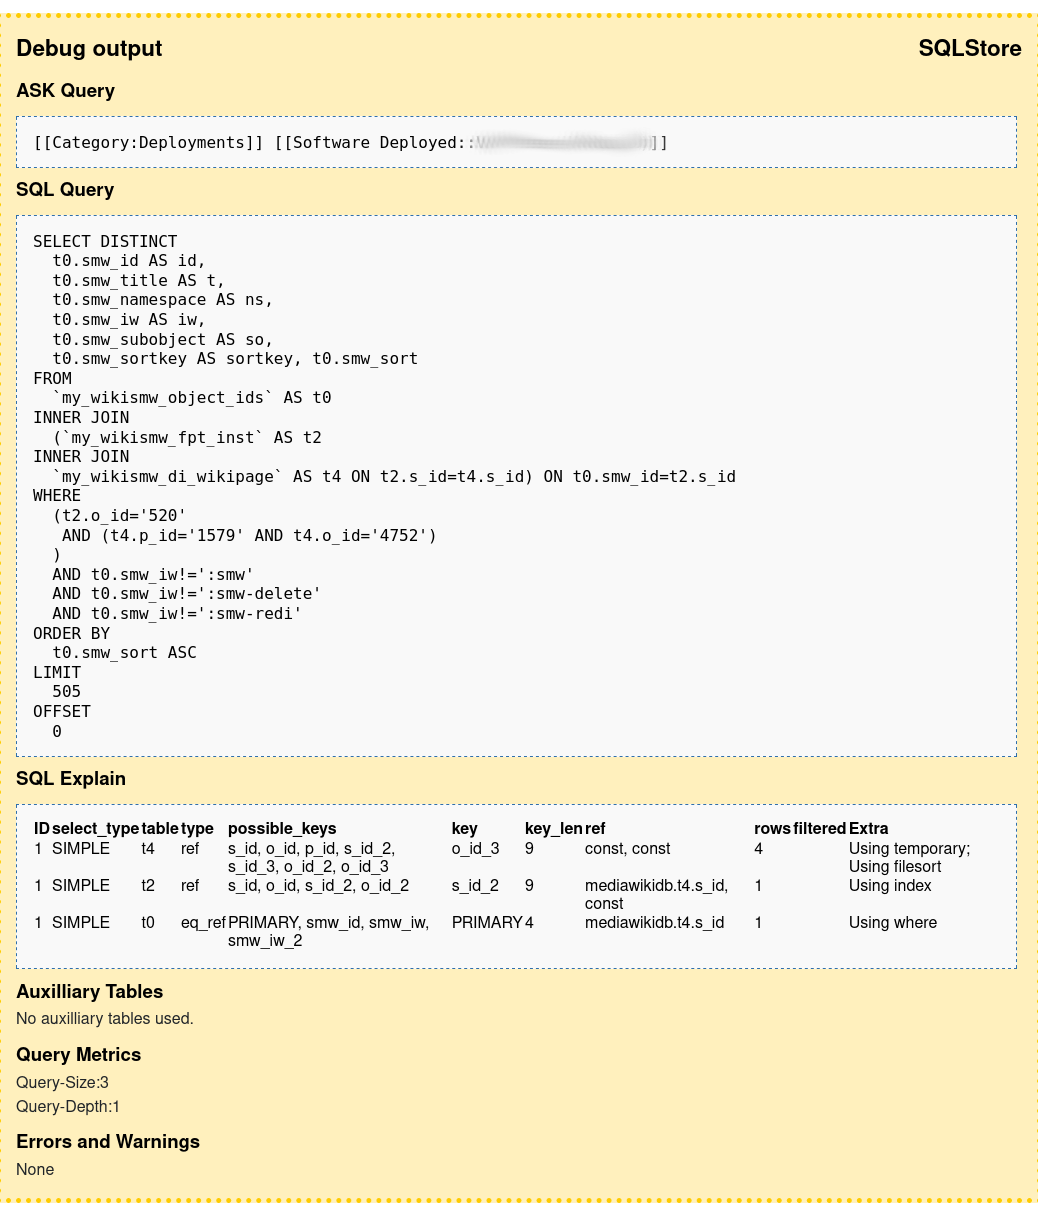This screenshot has height=1207, width=1038.
Task: Click the '[[Category:Deployments]]' query text
Action: pos(149,143)
